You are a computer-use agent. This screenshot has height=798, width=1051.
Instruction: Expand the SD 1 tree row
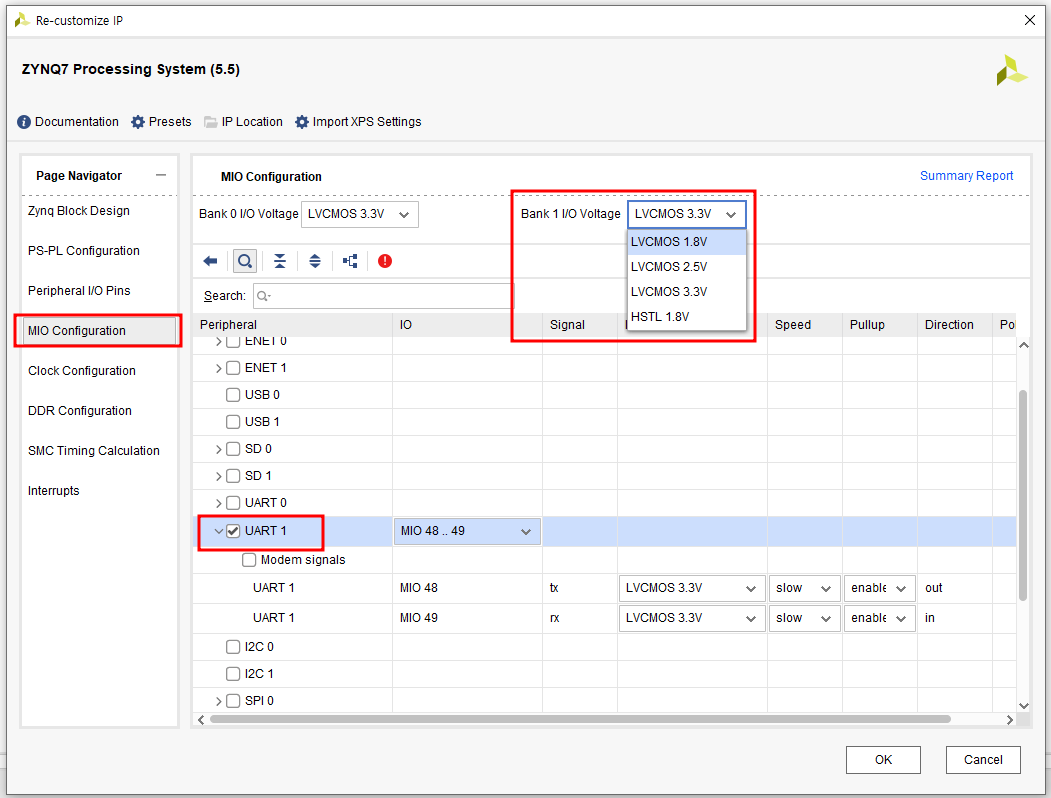[218, 476]
